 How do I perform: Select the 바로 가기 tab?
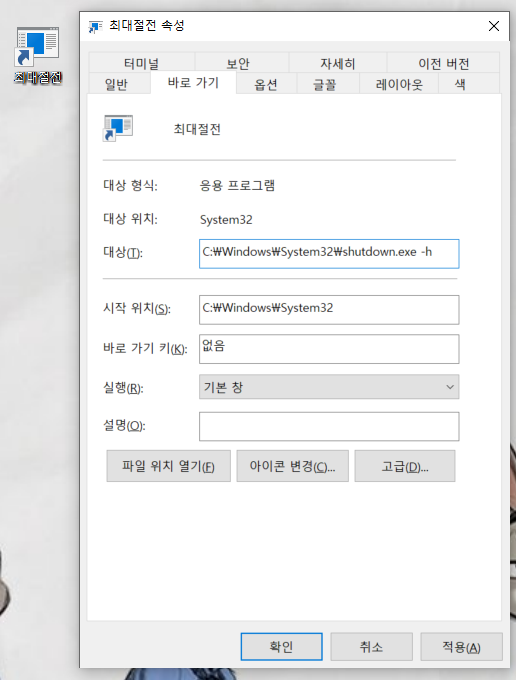point(193,82)
